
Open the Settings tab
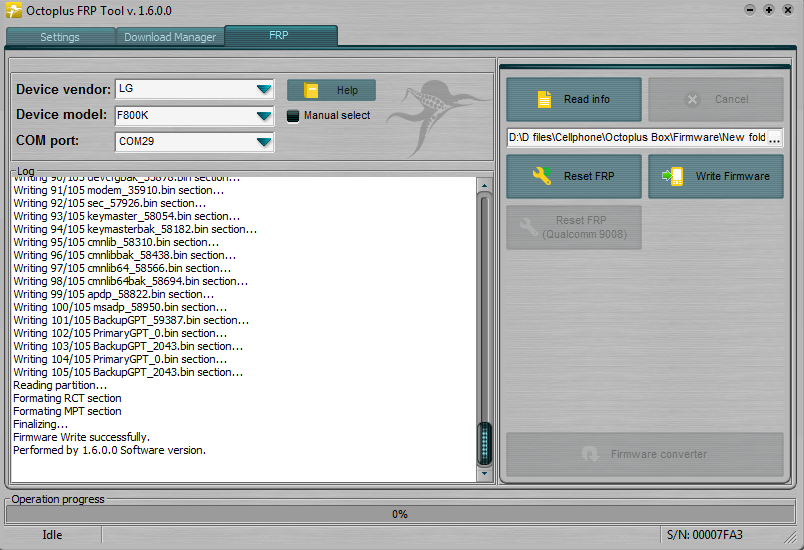(x=60, y=37)
